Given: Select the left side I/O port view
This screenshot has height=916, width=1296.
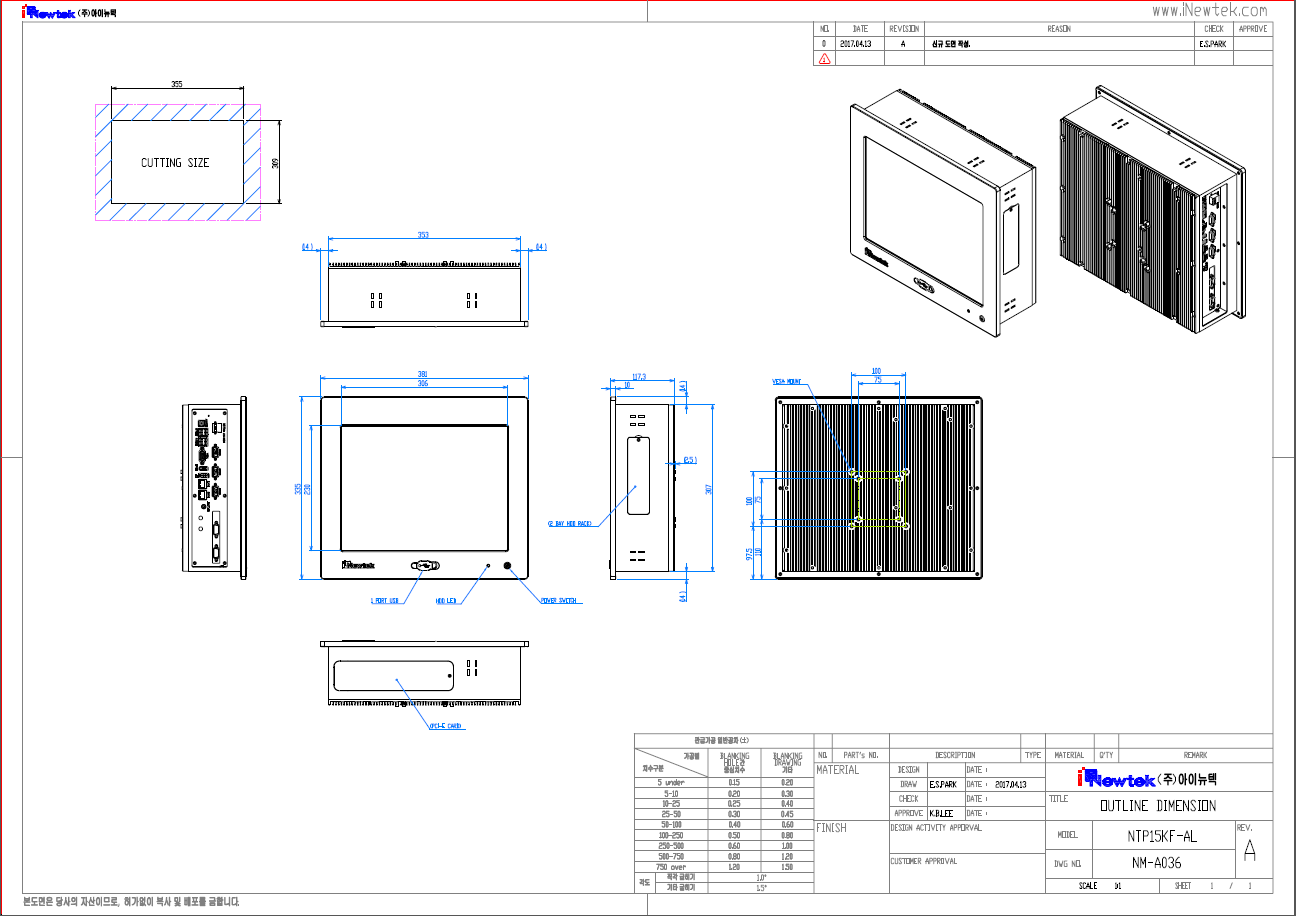Looking at the screenshot, I should pos(215,487).
